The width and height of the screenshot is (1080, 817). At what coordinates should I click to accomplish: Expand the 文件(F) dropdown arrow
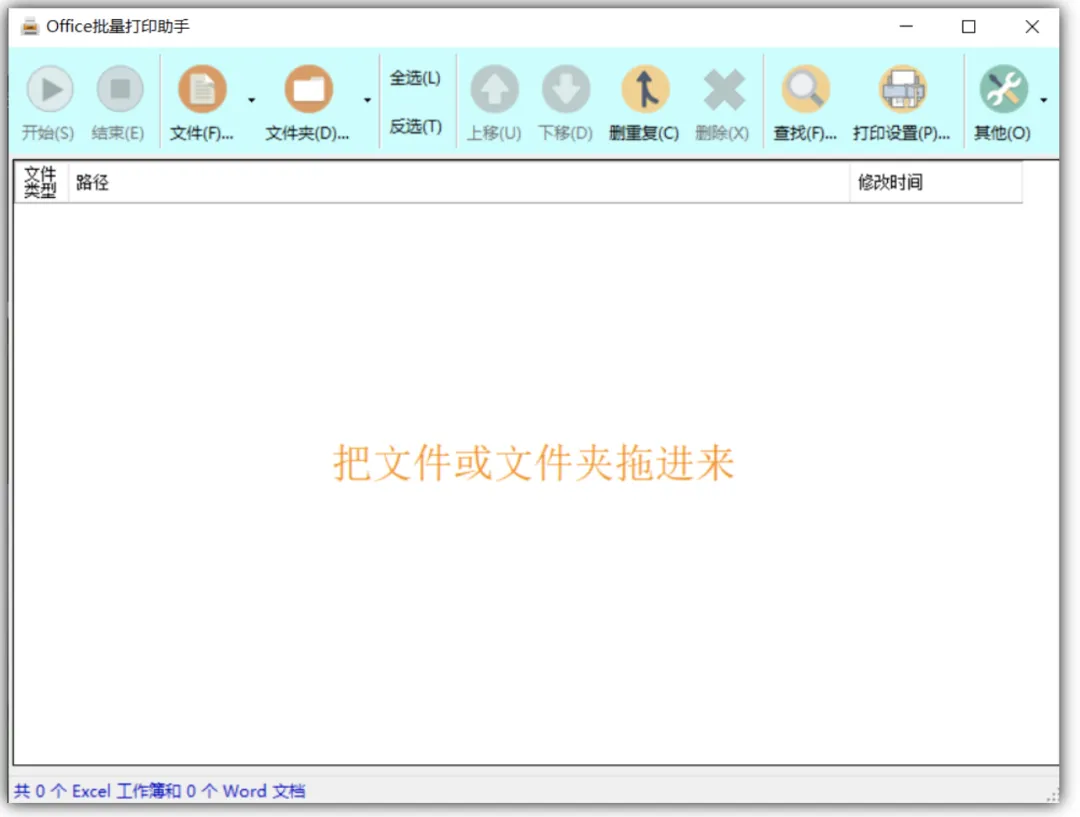tap(251, 101)
